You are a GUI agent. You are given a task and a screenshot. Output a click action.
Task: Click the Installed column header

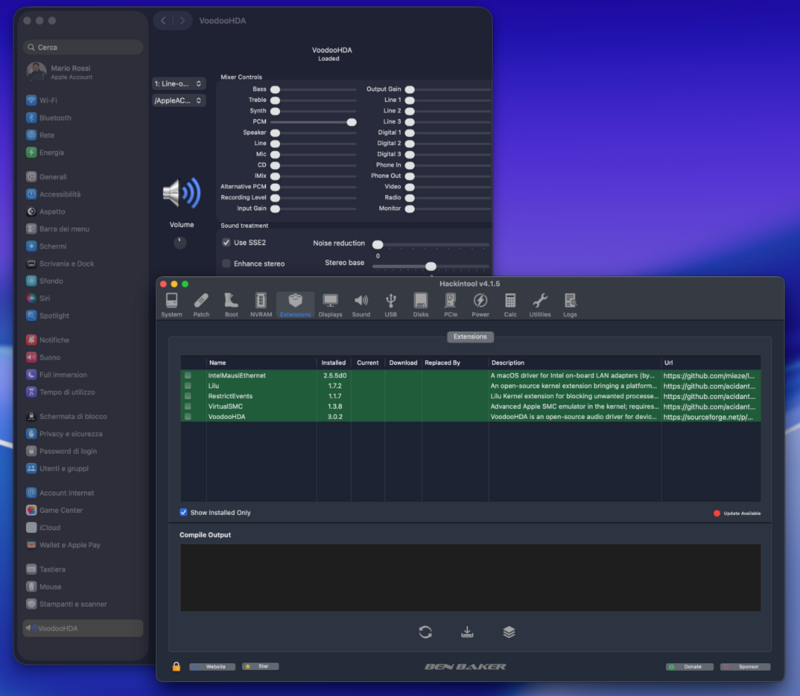[x=333, y=363]
